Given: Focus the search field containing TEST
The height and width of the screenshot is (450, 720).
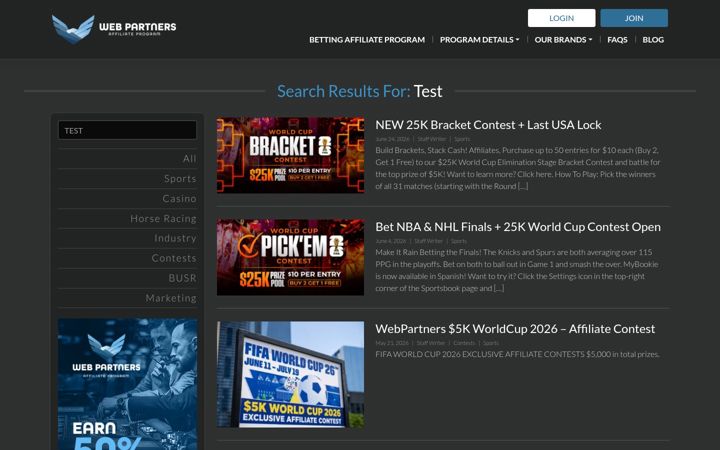Looking at the screenshot, I should pos(127,130).
